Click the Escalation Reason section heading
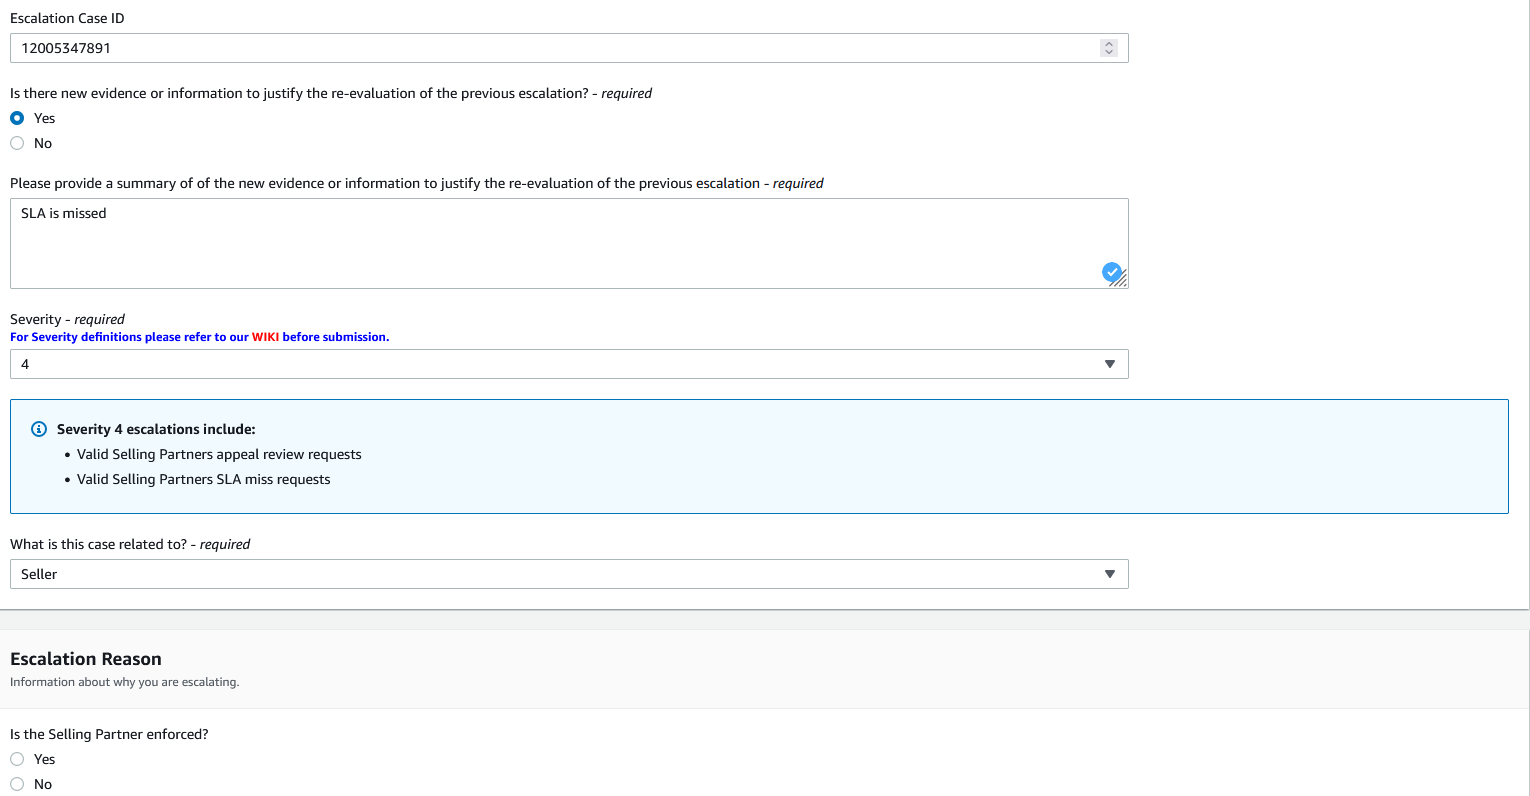The height and width of the screenshot is (796, 1530). 86,659
